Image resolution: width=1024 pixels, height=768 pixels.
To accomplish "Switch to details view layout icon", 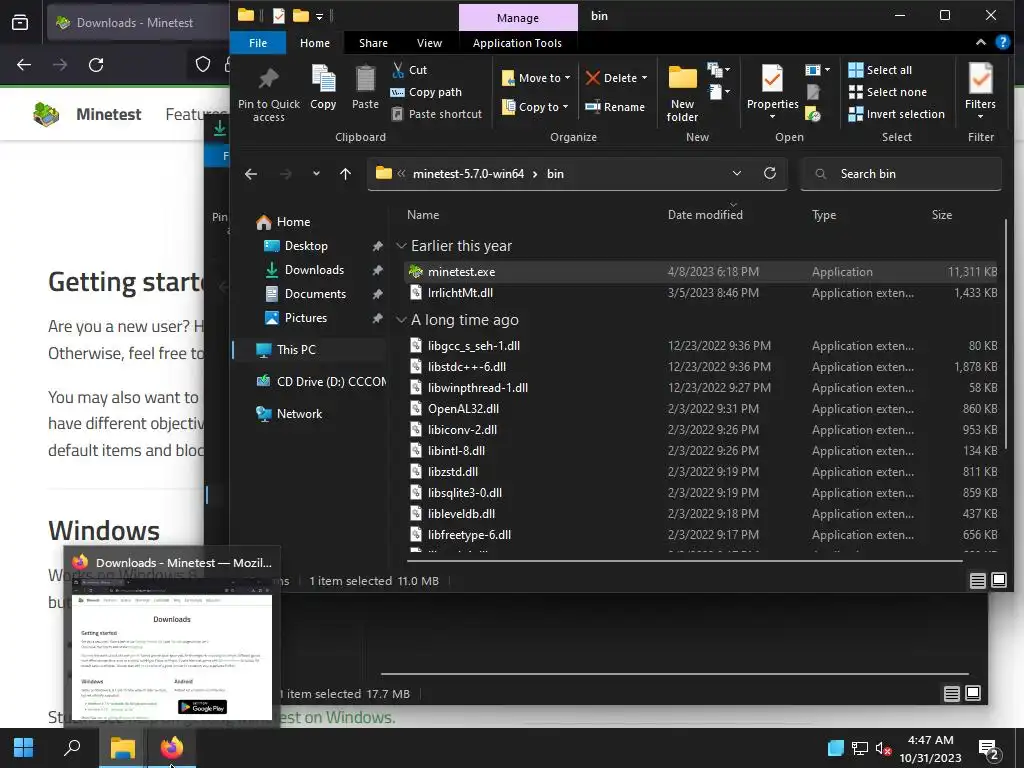I will click(x=977, y=581).
